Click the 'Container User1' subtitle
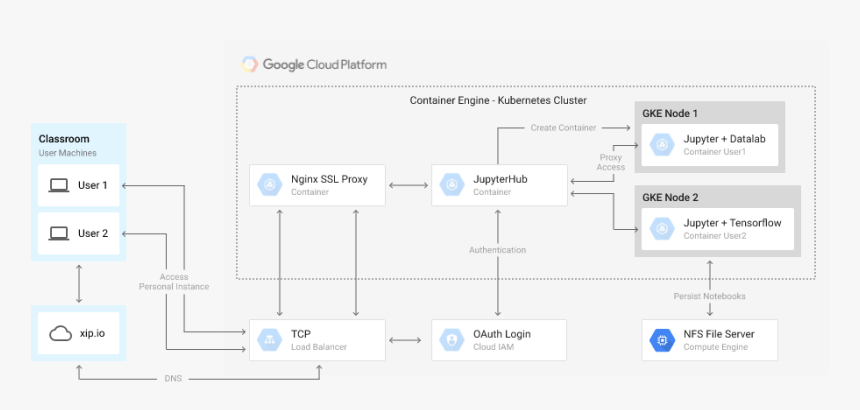Viewport: 860px width, 410px height. click(715, 152)
